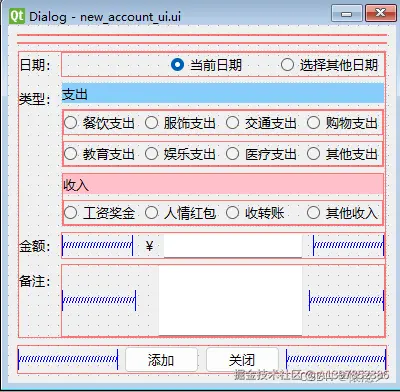
Task: Click the pink 收入 header label
Action: point(223,184)
